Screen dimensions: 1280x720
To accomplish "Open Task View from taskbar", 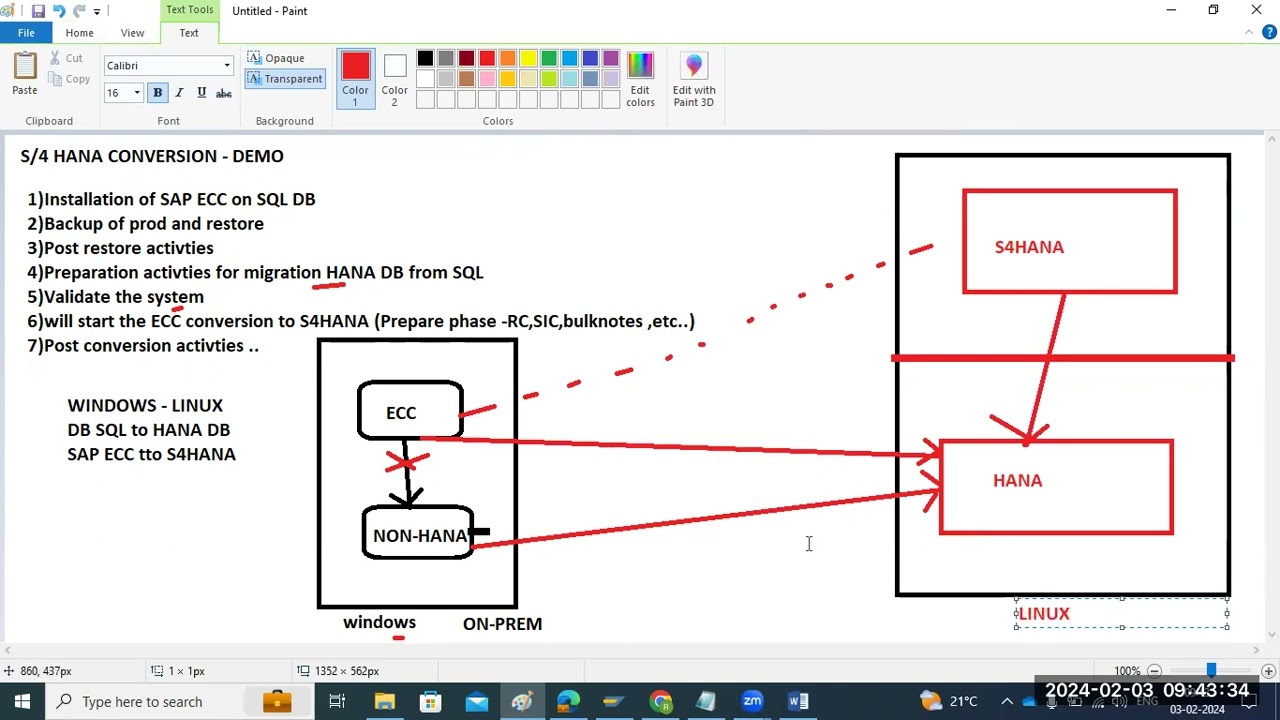I will click(337, 701).
